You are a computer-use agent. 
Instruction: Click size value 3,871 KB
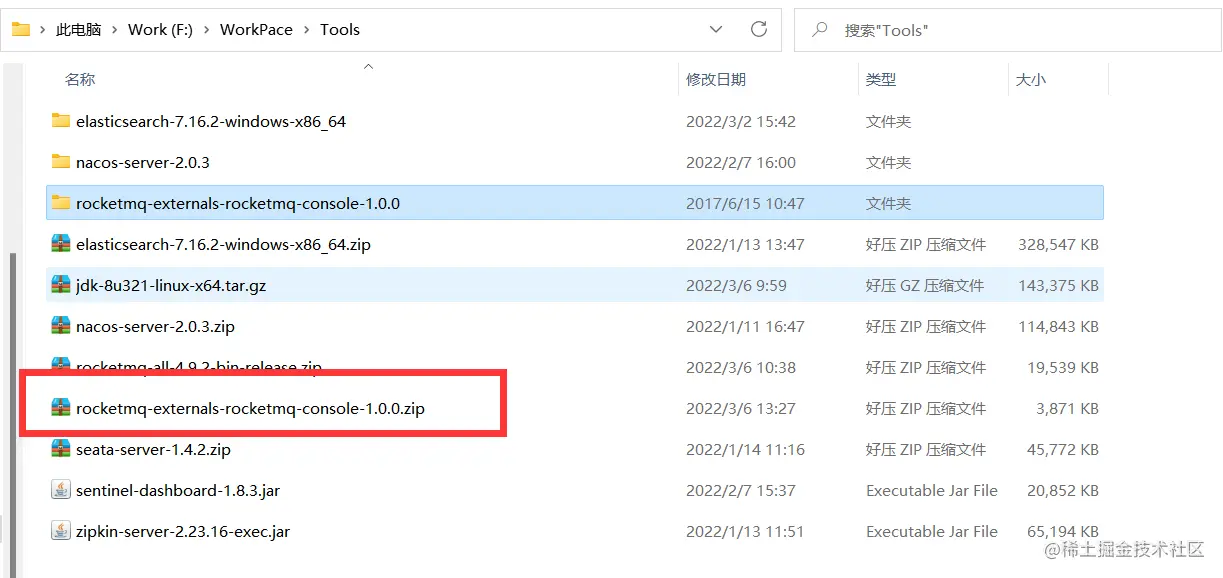point(1067,408)
